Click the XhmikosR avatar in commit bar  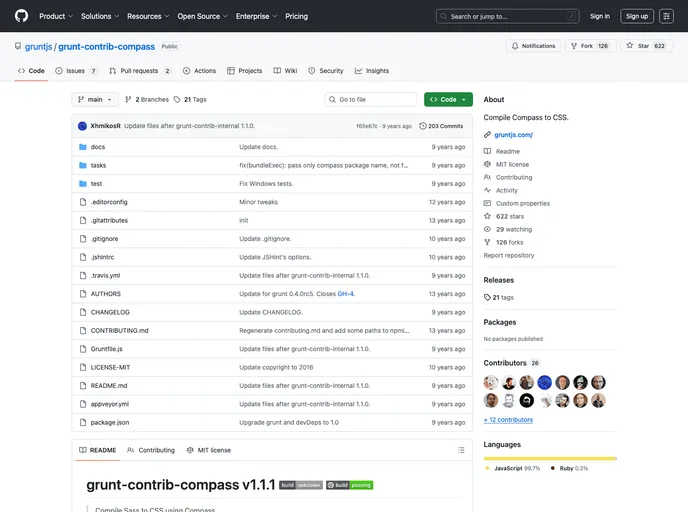[82, 126]
